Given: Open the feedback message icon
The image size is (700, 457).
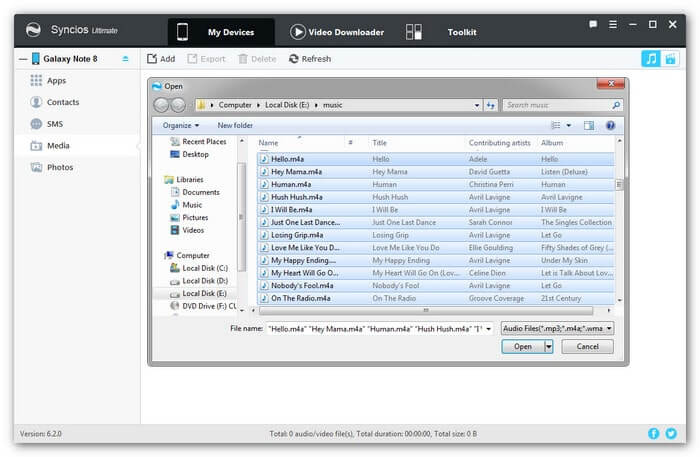Looking at the screenshot, I should tap(593, 24).
